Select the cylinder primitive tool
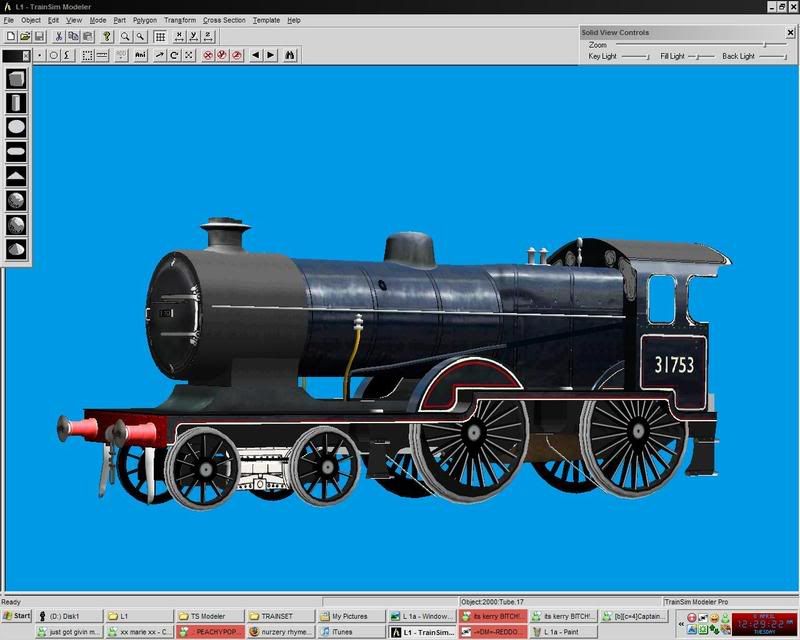The width and height of the screenshot is (800, 640). [16, 103]
